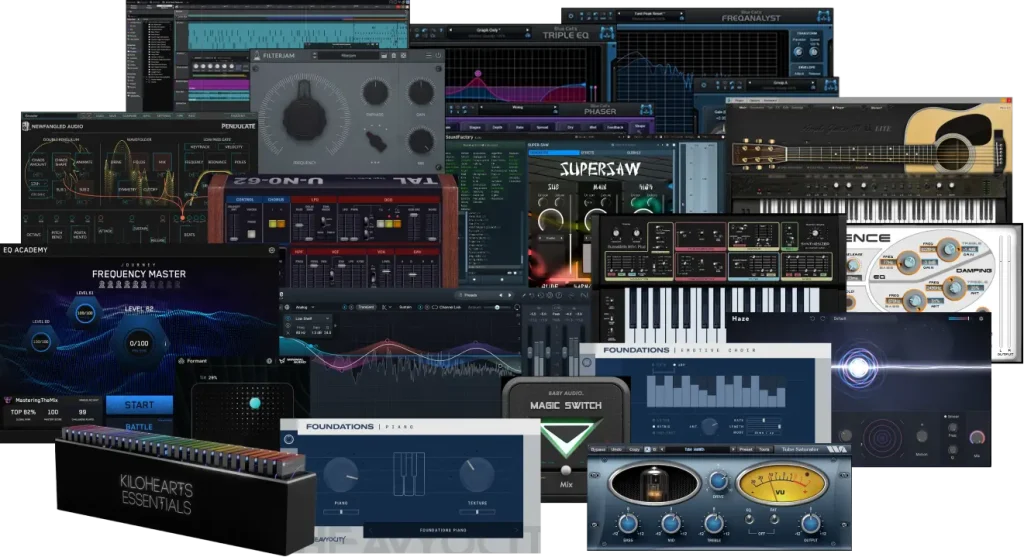
Task: Open the Tube Saturator Tools menu
Action: click(764, 450)
